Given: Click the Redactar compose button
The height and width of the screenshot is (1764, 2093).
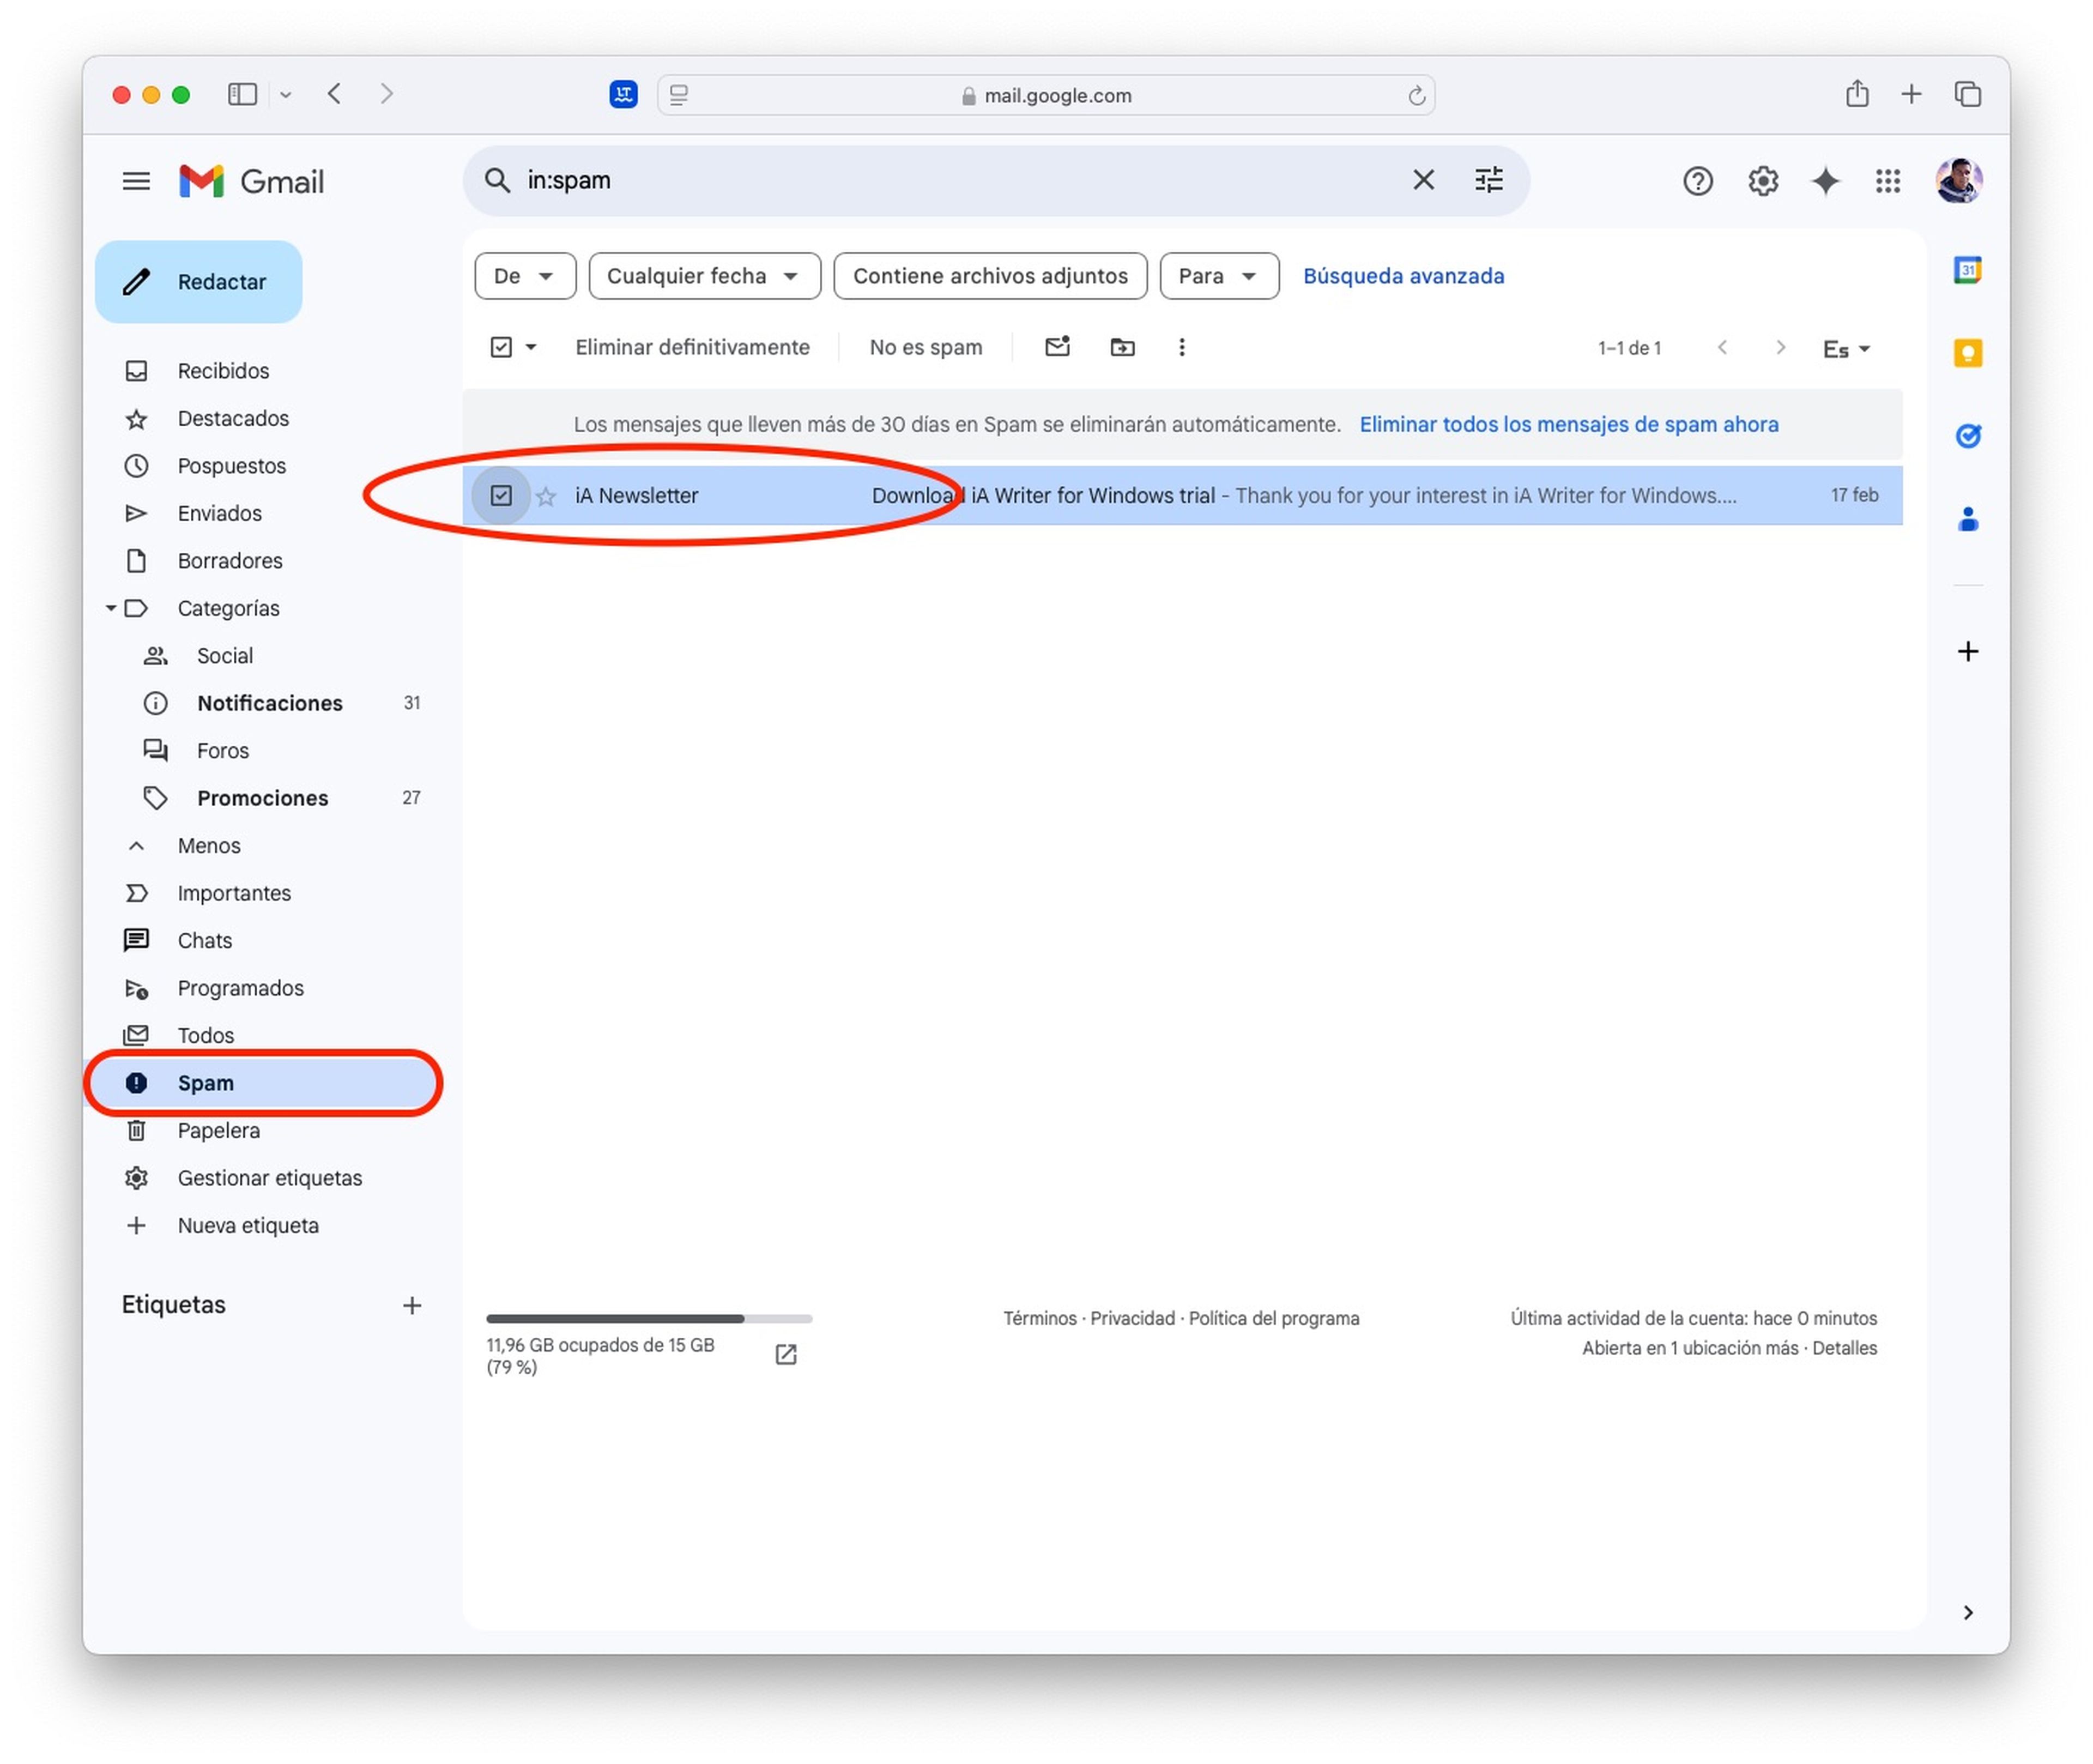Looking at the screenshot, I should coord(198,281).
